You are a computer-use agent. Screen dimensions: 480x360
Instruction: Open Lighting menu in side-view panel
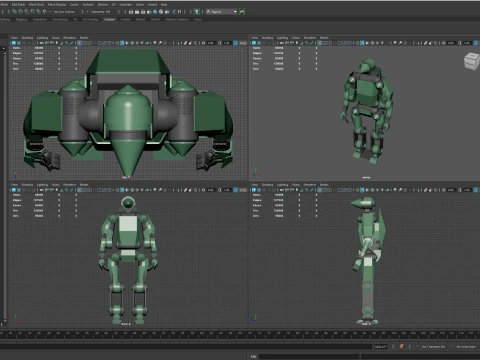[x=282, y=185]
